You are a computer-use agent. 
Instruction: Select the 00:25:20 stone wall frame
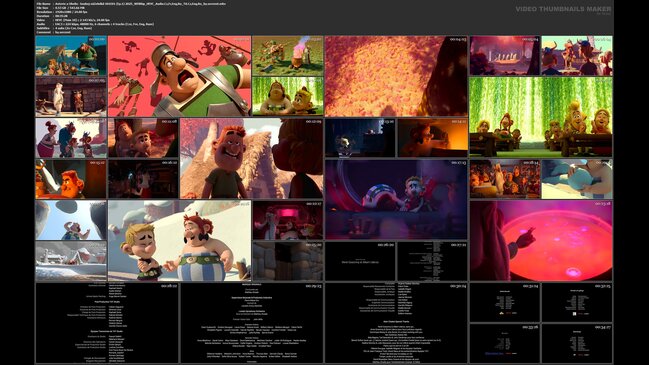point(288,261)
